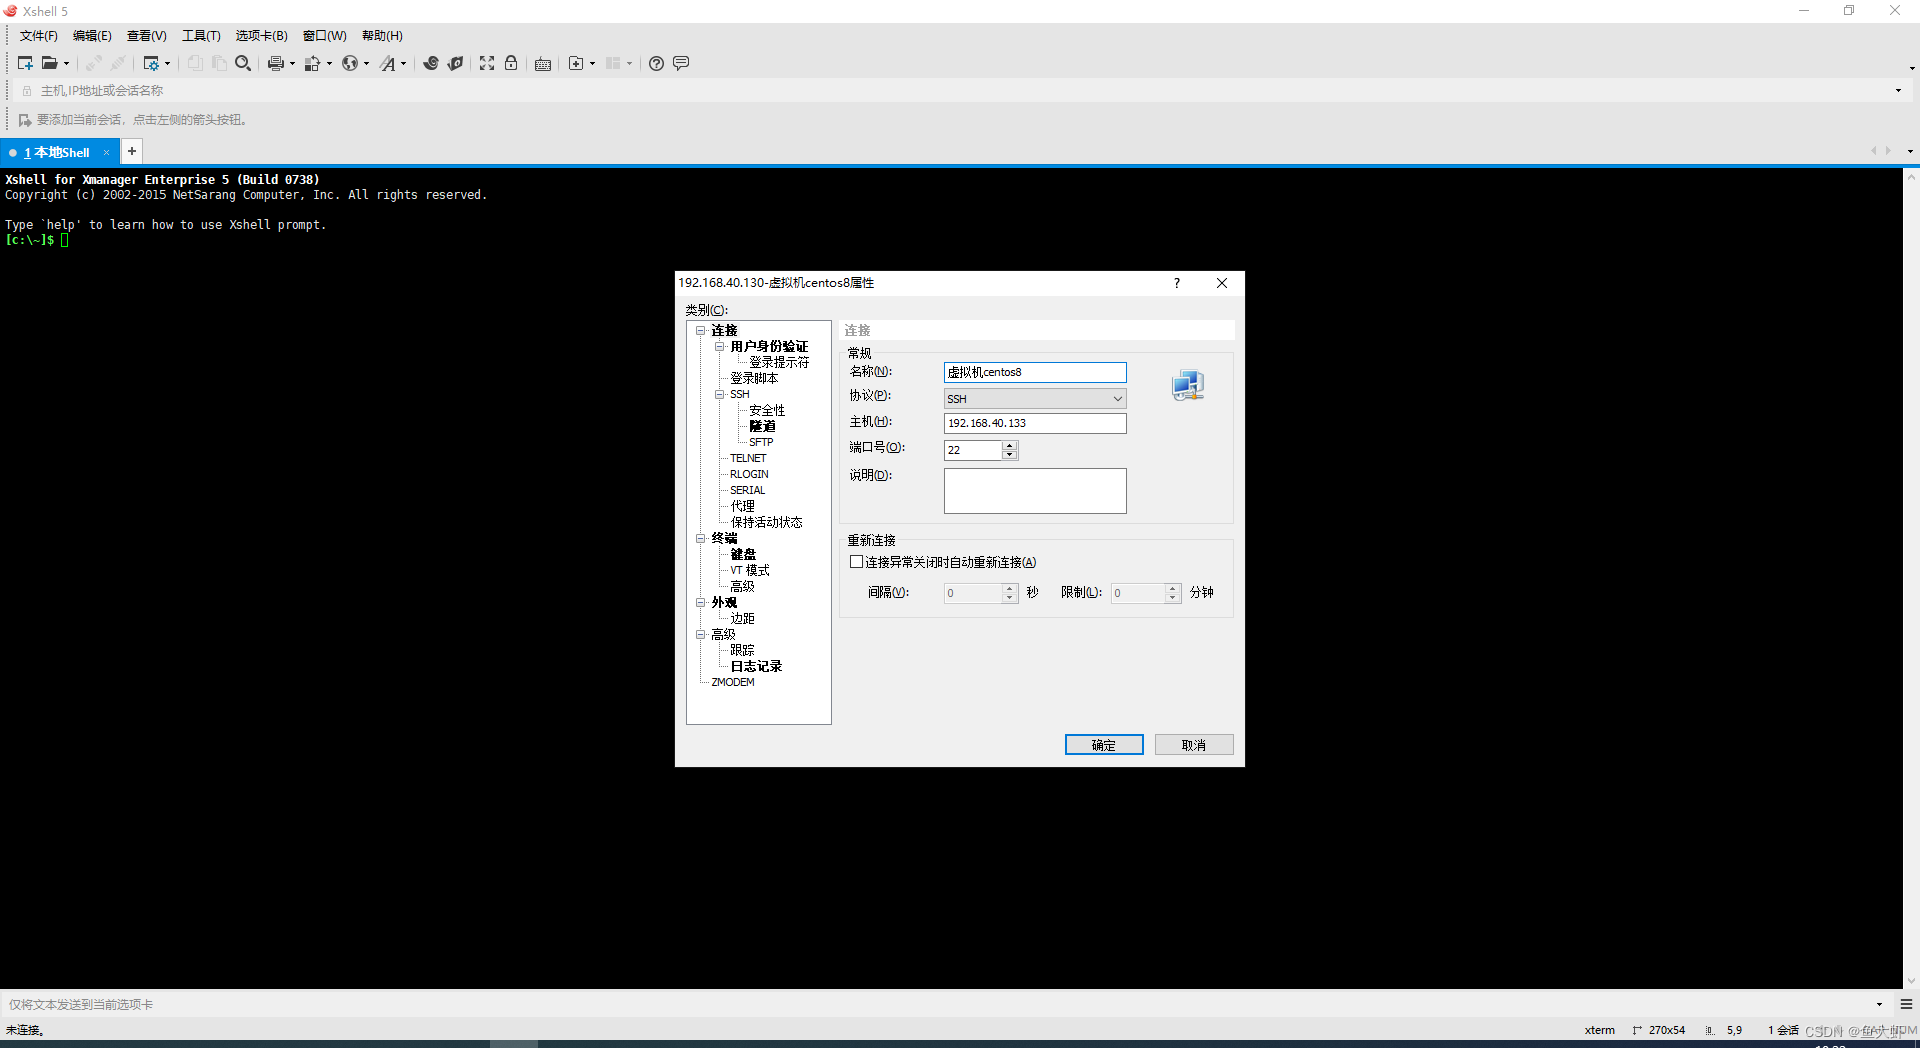
Task: Increase port number with up spinner
Action: tap(1010, 446)
